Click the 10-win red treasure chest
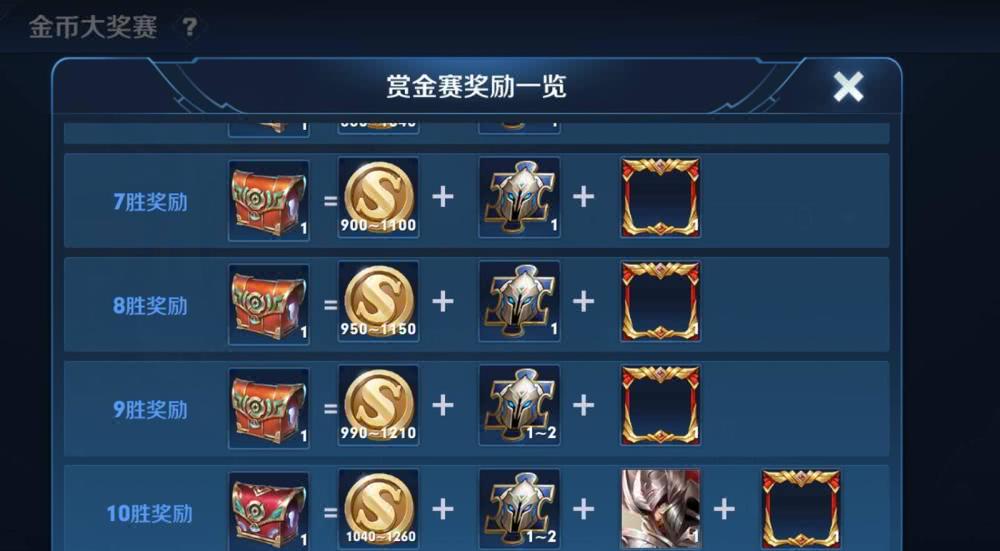This screenshot has height=551, width=1000. pos(268,511)
